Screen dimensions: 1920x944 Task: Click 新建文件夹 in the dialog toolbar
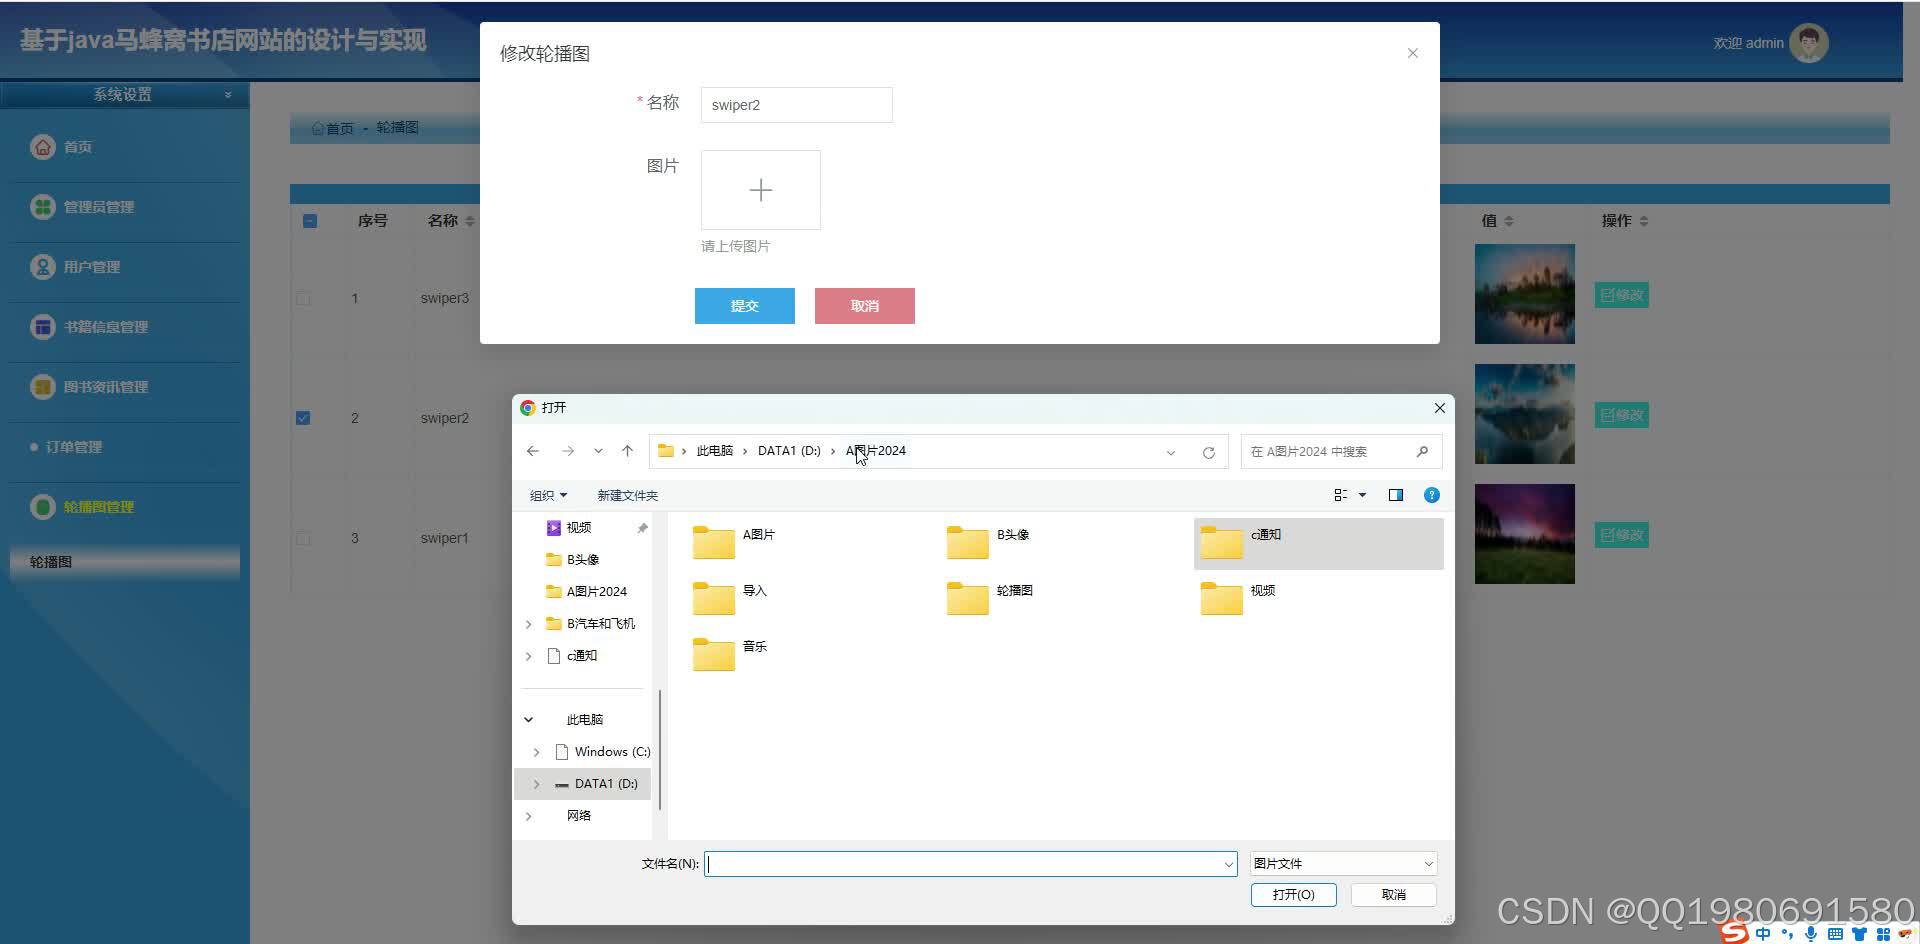click(x=627, y=494)
